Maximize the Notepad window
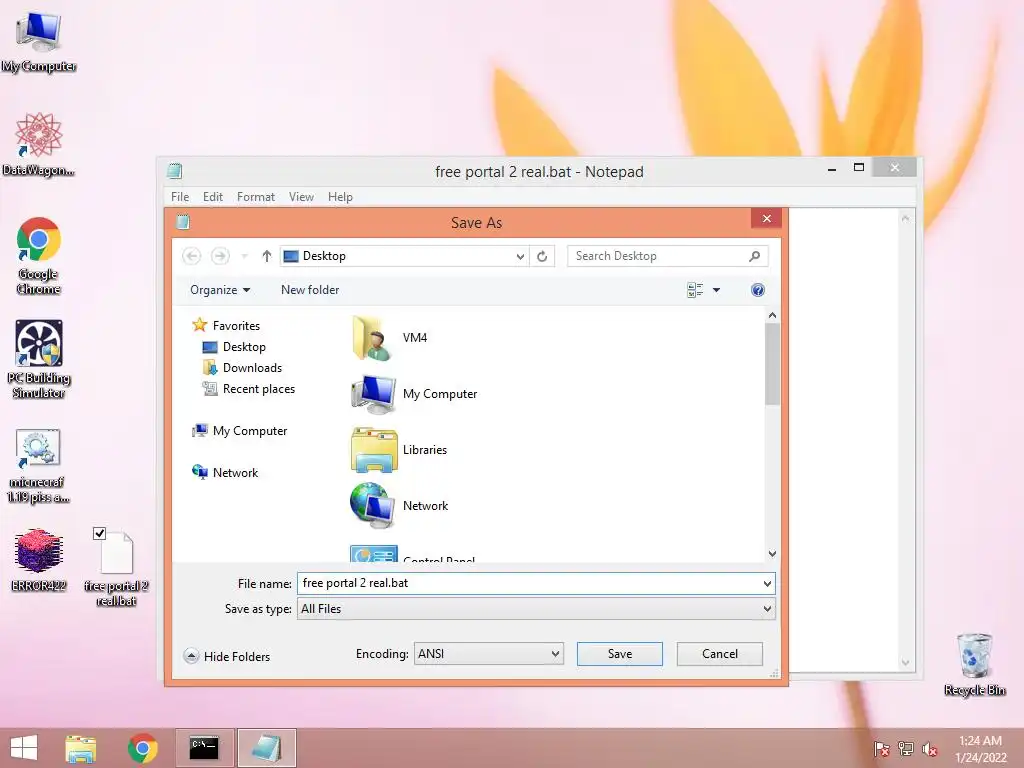This screenshot has height=768, width=1024. pyautogui.click(x=859, y=168)
